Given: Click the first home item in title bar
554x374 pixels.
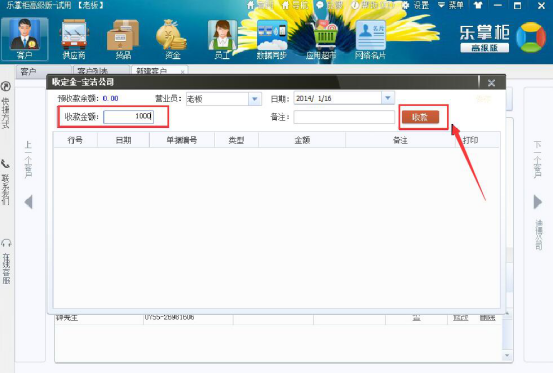Looking at the screenshot, I should coord(260,5).
